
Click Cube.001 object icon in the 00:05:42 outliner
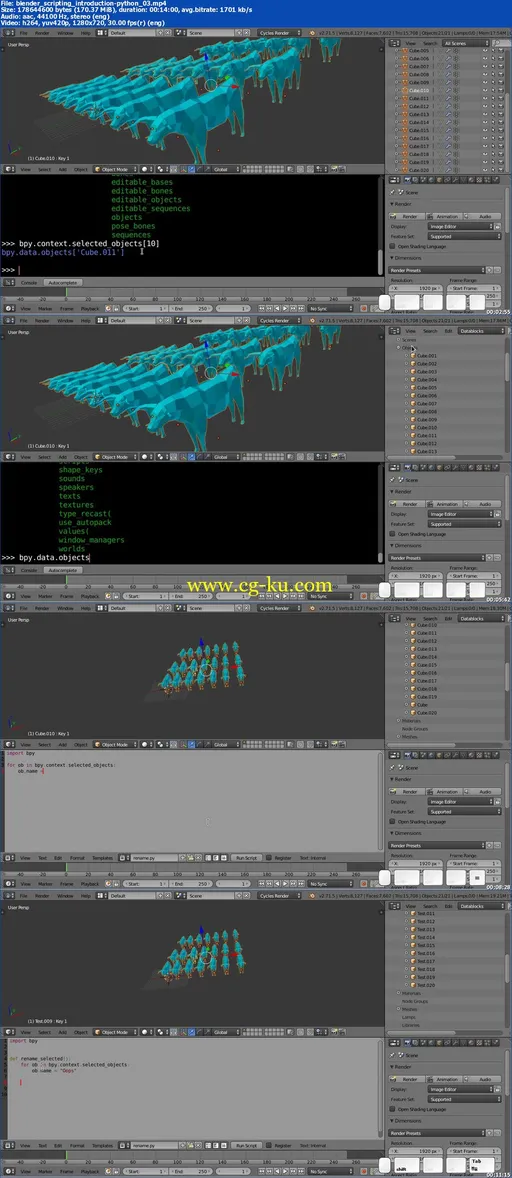(414, 356)
